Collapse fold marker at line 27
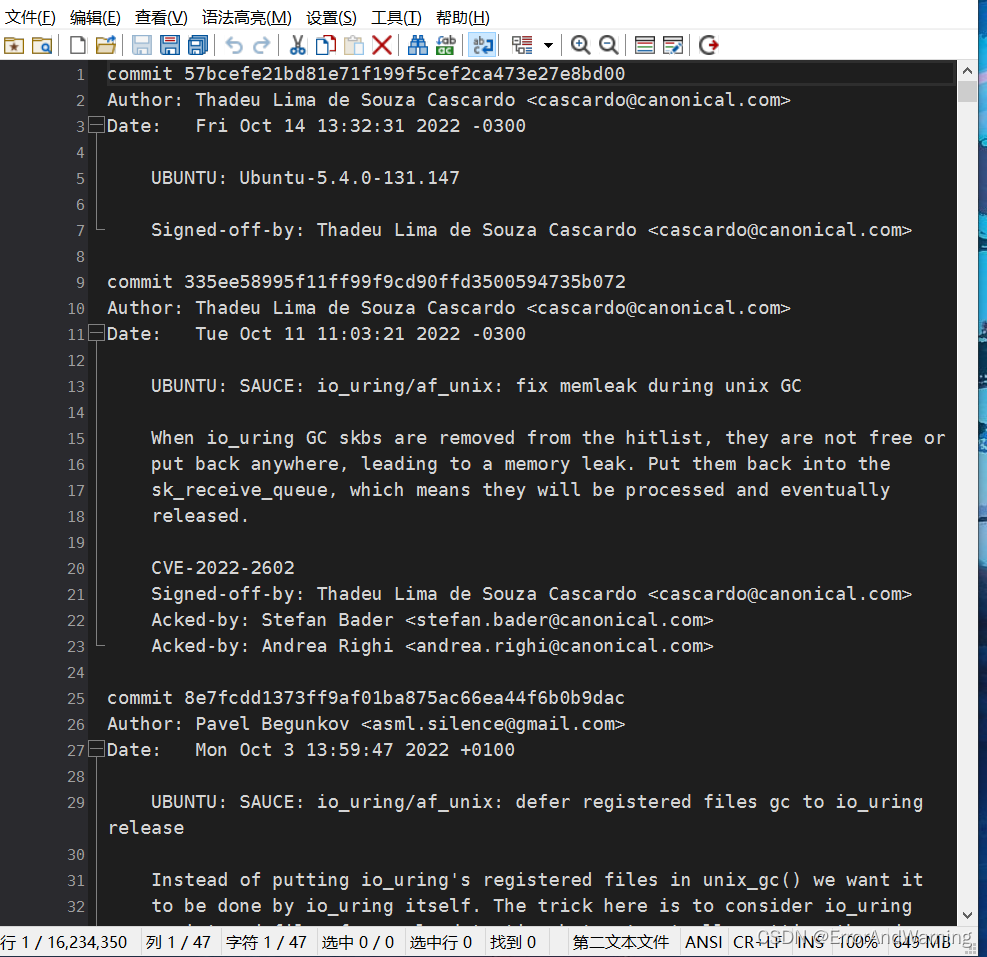The width and height of the screenshot is (987, 957). point(96,749)
